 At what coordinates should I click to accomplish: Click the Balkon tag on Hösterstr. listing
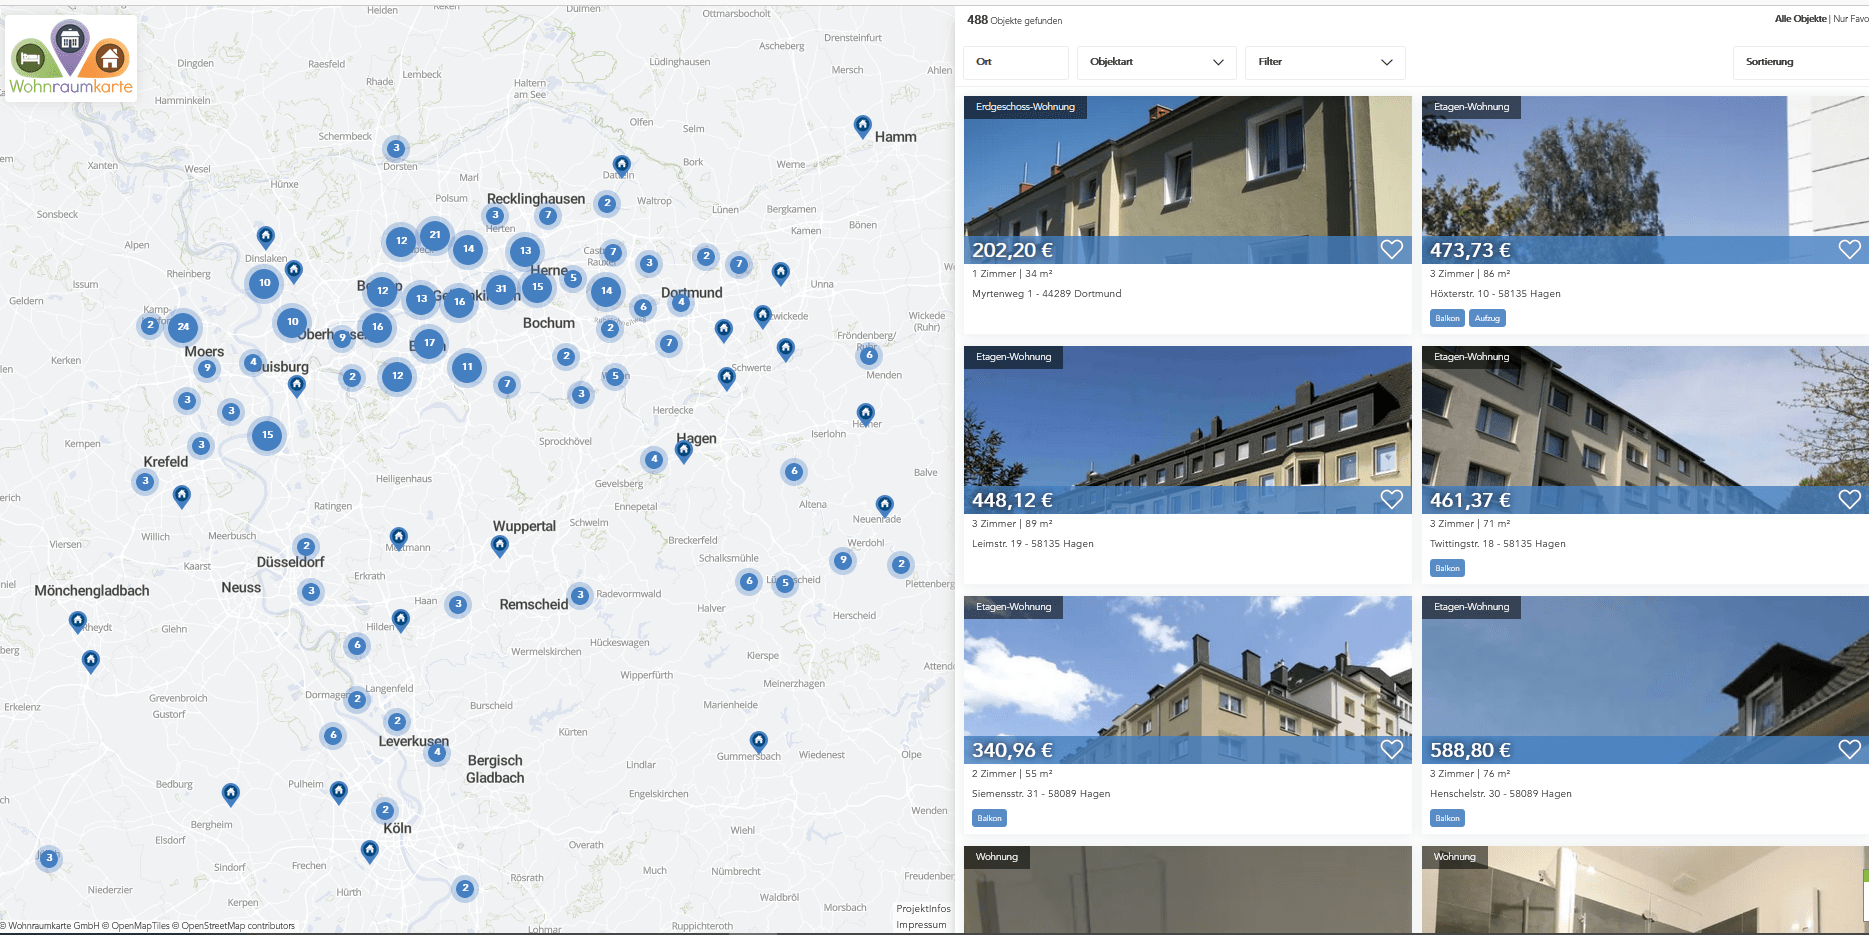click(1447, 318)
